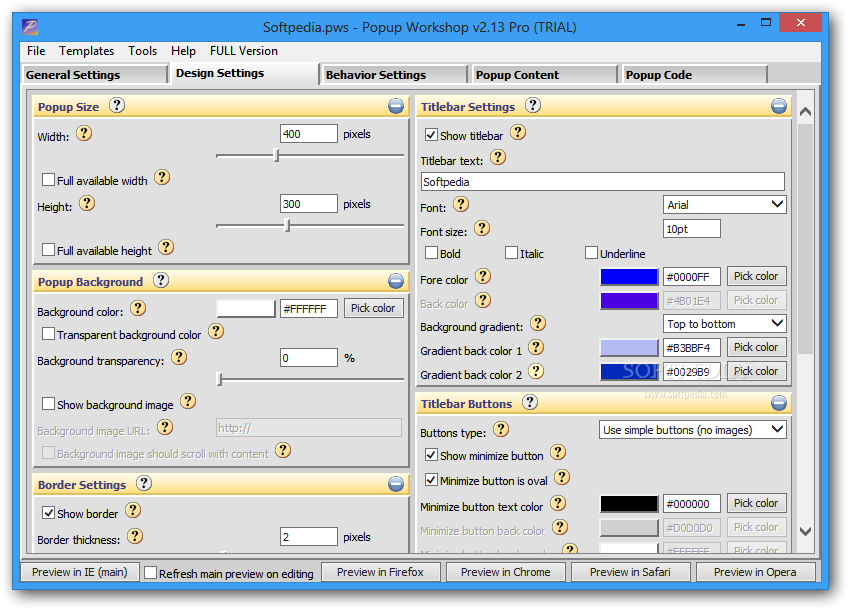Image resolution: width=849 pixels, height=610 pixels.
Task: Click help icon next to Buttons type
Action: pos(501,430)
